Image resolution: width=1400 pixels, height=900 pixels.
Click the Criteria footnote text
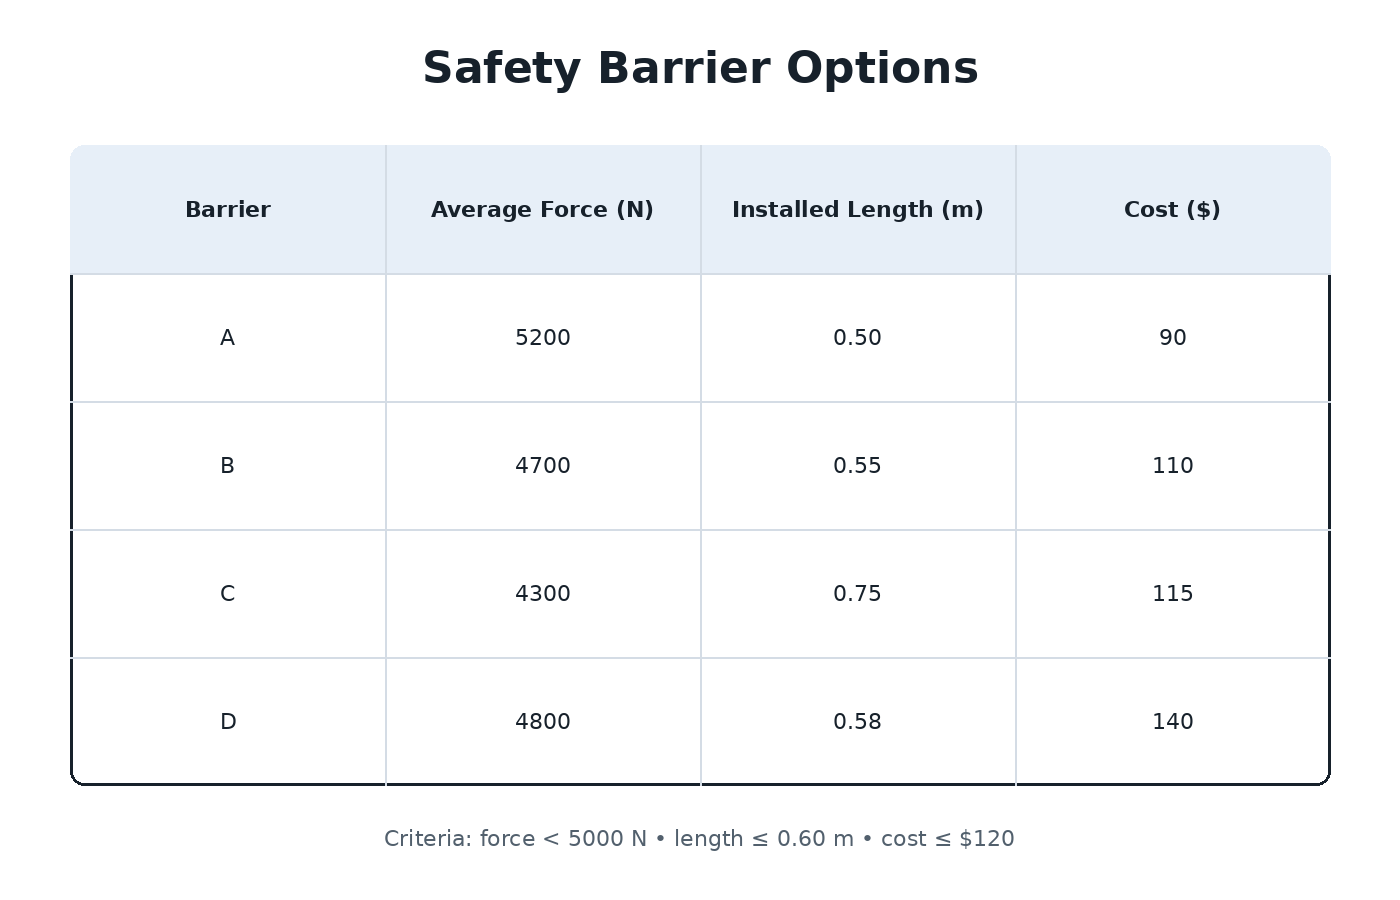tap(700, 839)
